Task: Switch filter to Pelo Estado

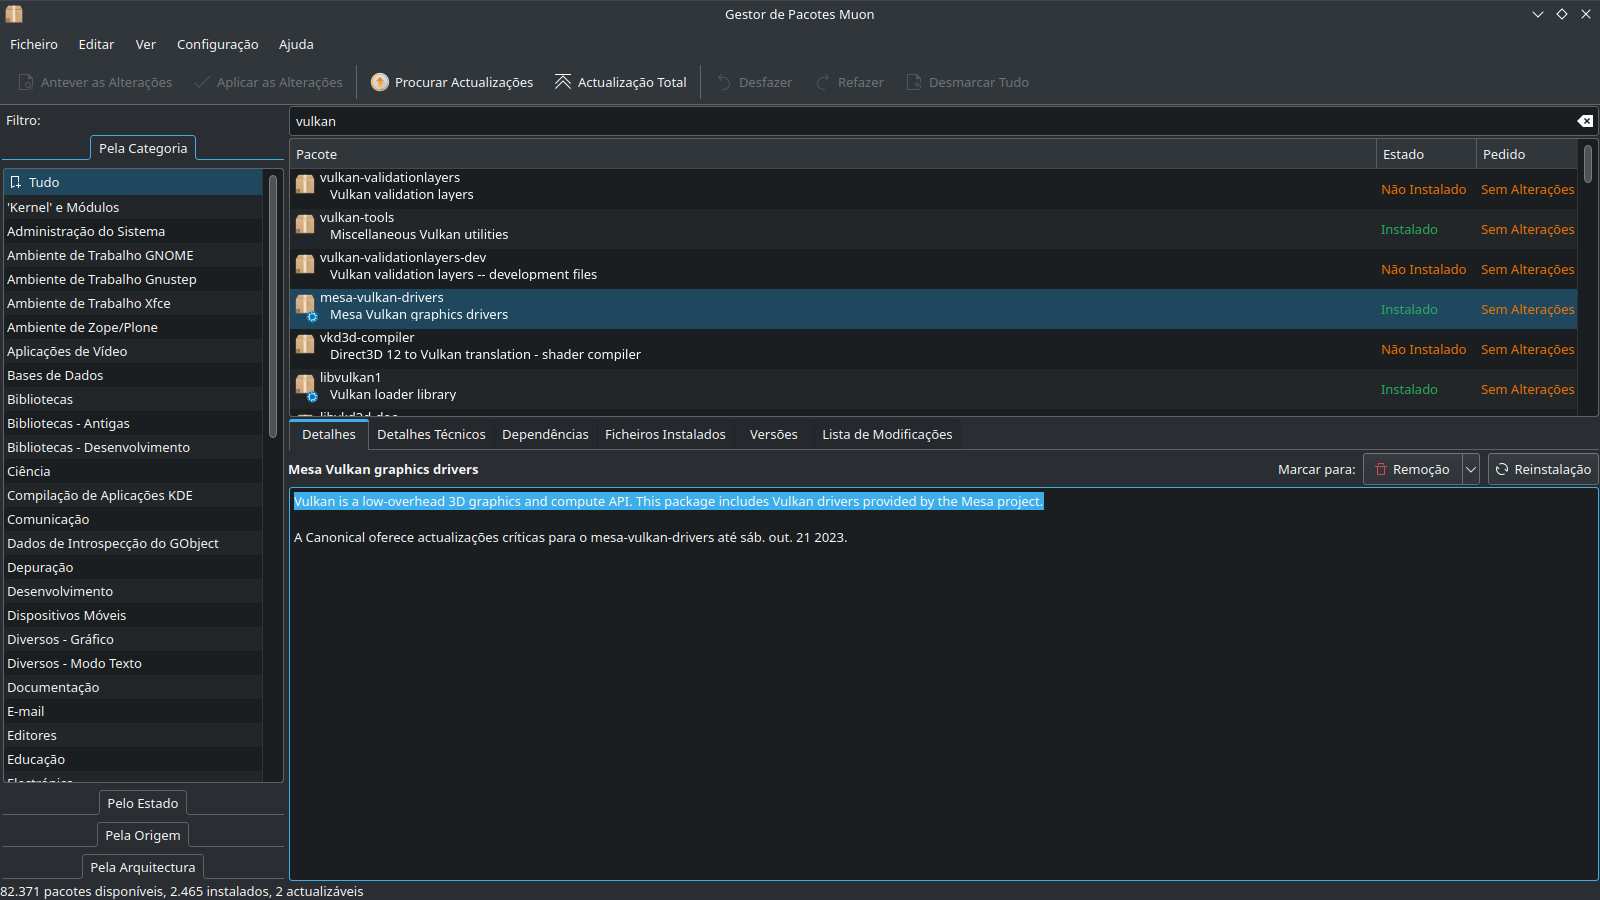Action: pyautogui.click(x=143, y=803)
